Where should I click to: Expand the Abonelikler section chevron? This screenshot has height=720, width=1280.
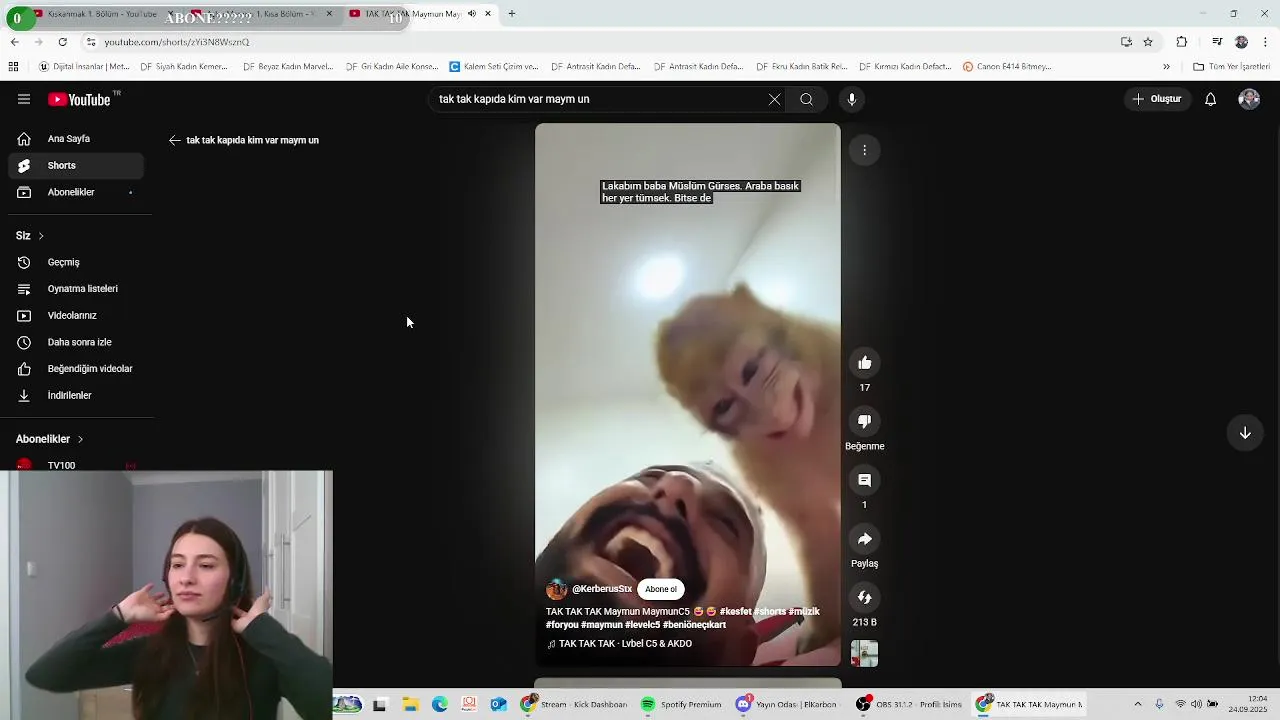click(80, 439)
